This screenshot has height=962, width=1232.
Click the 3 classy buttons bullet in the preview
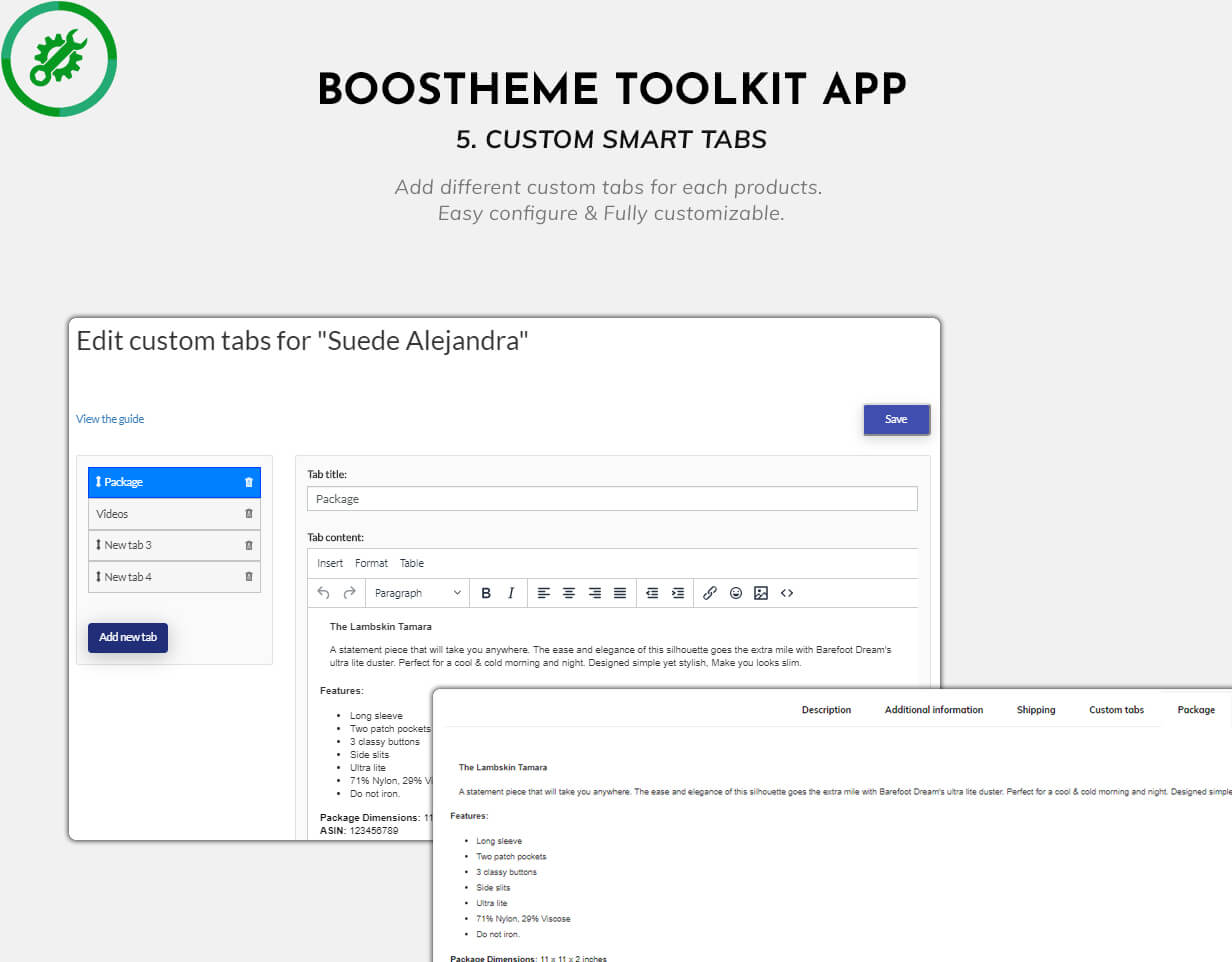(x=506, y=872)
